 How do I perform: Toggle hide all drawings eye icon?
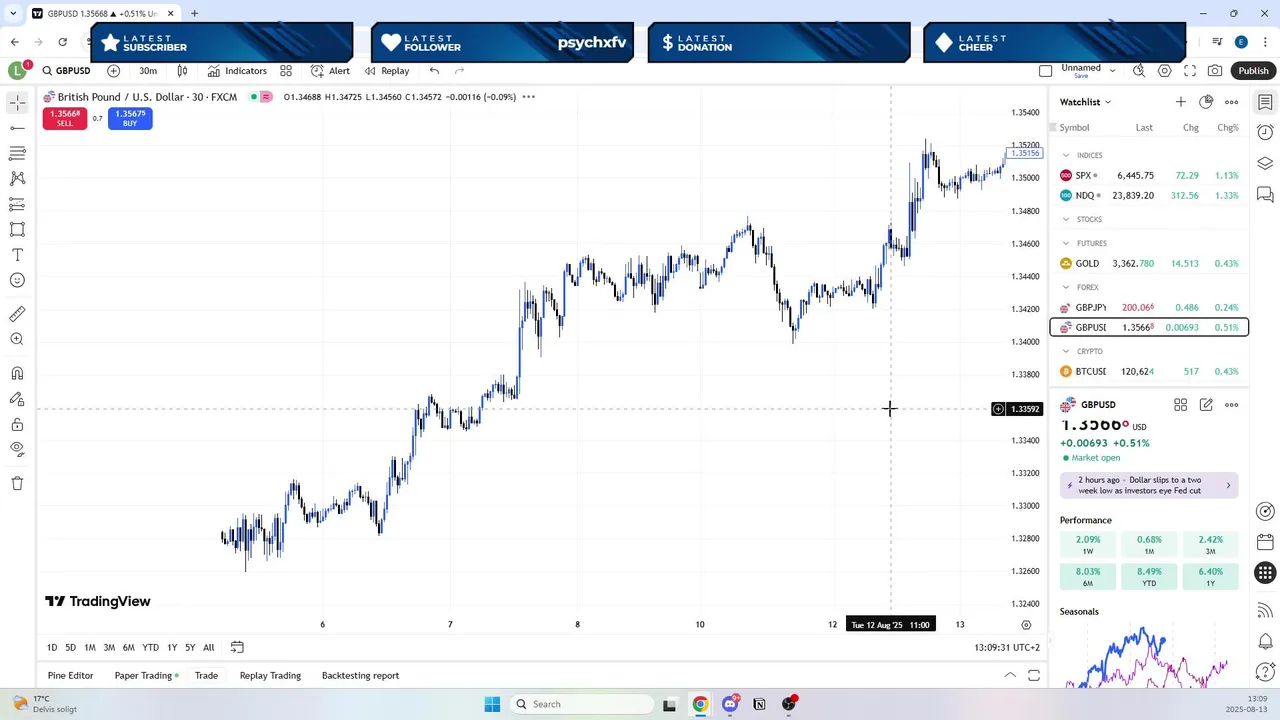[17, 449]
